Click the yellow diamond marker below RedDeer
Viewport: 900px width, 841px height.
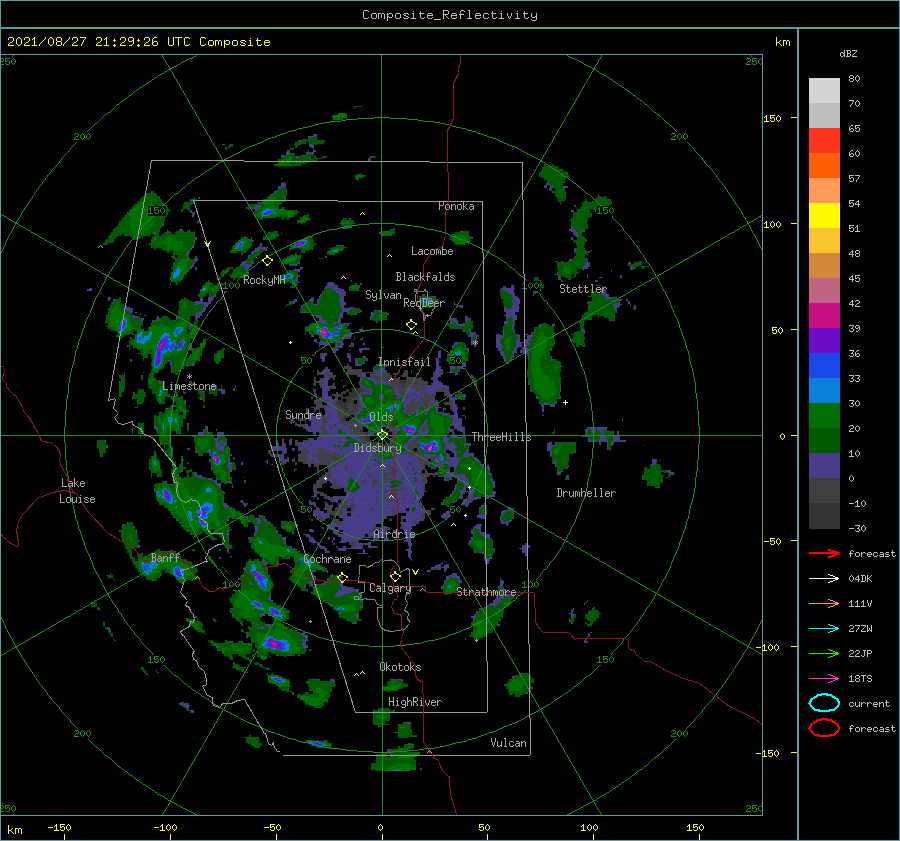click(411, 325)
